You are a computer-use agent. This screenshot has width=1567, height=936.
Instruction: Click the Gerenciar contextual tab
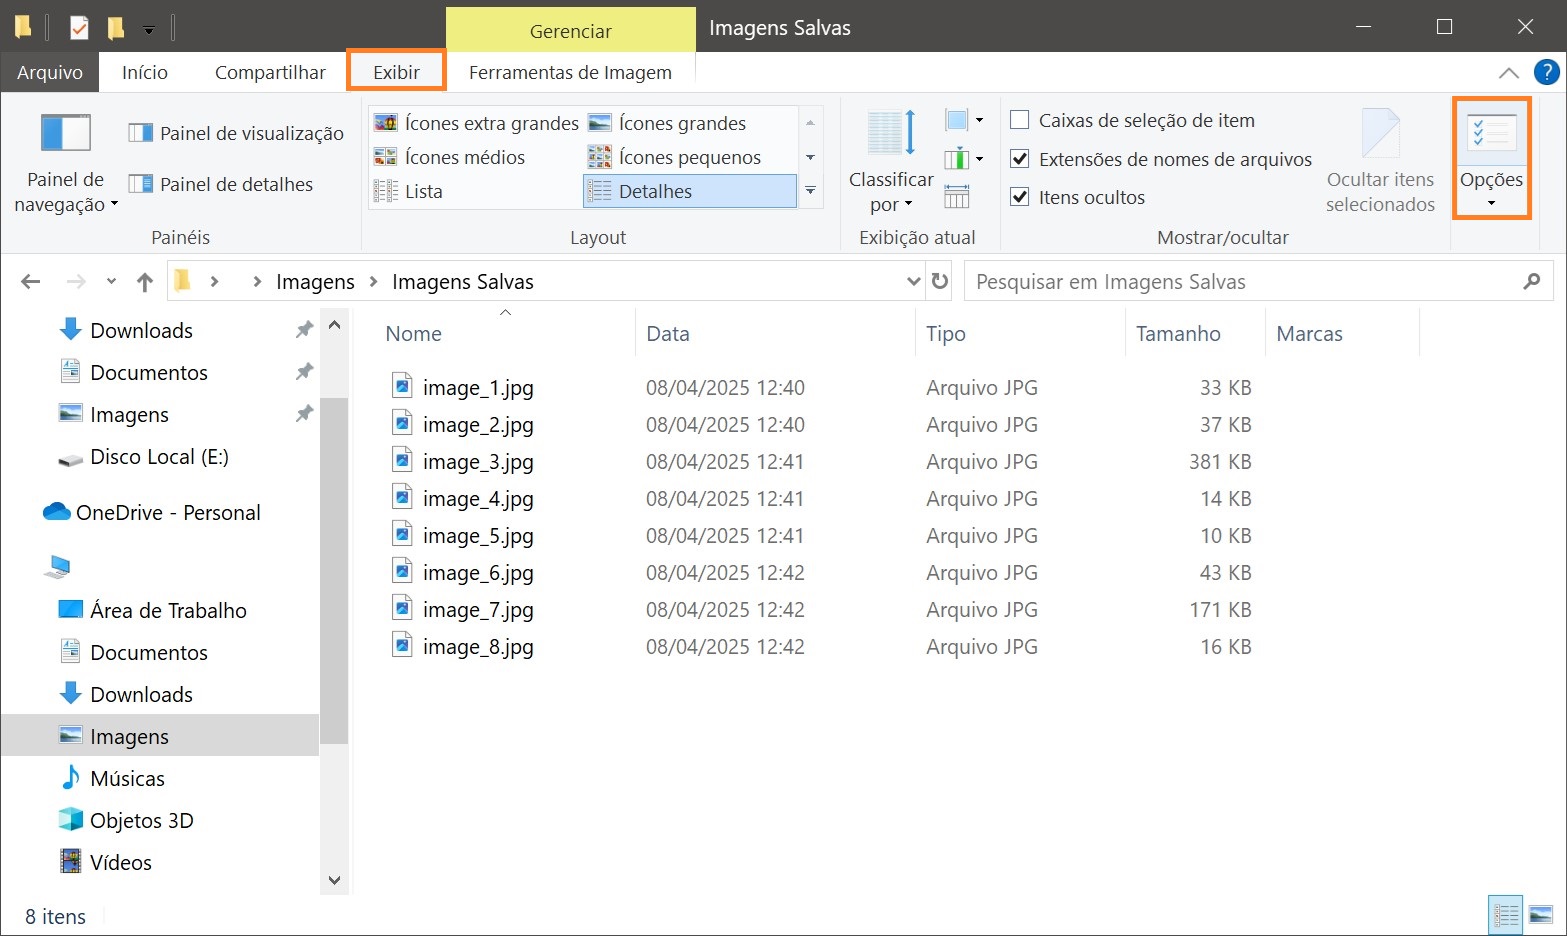[570, 31]
